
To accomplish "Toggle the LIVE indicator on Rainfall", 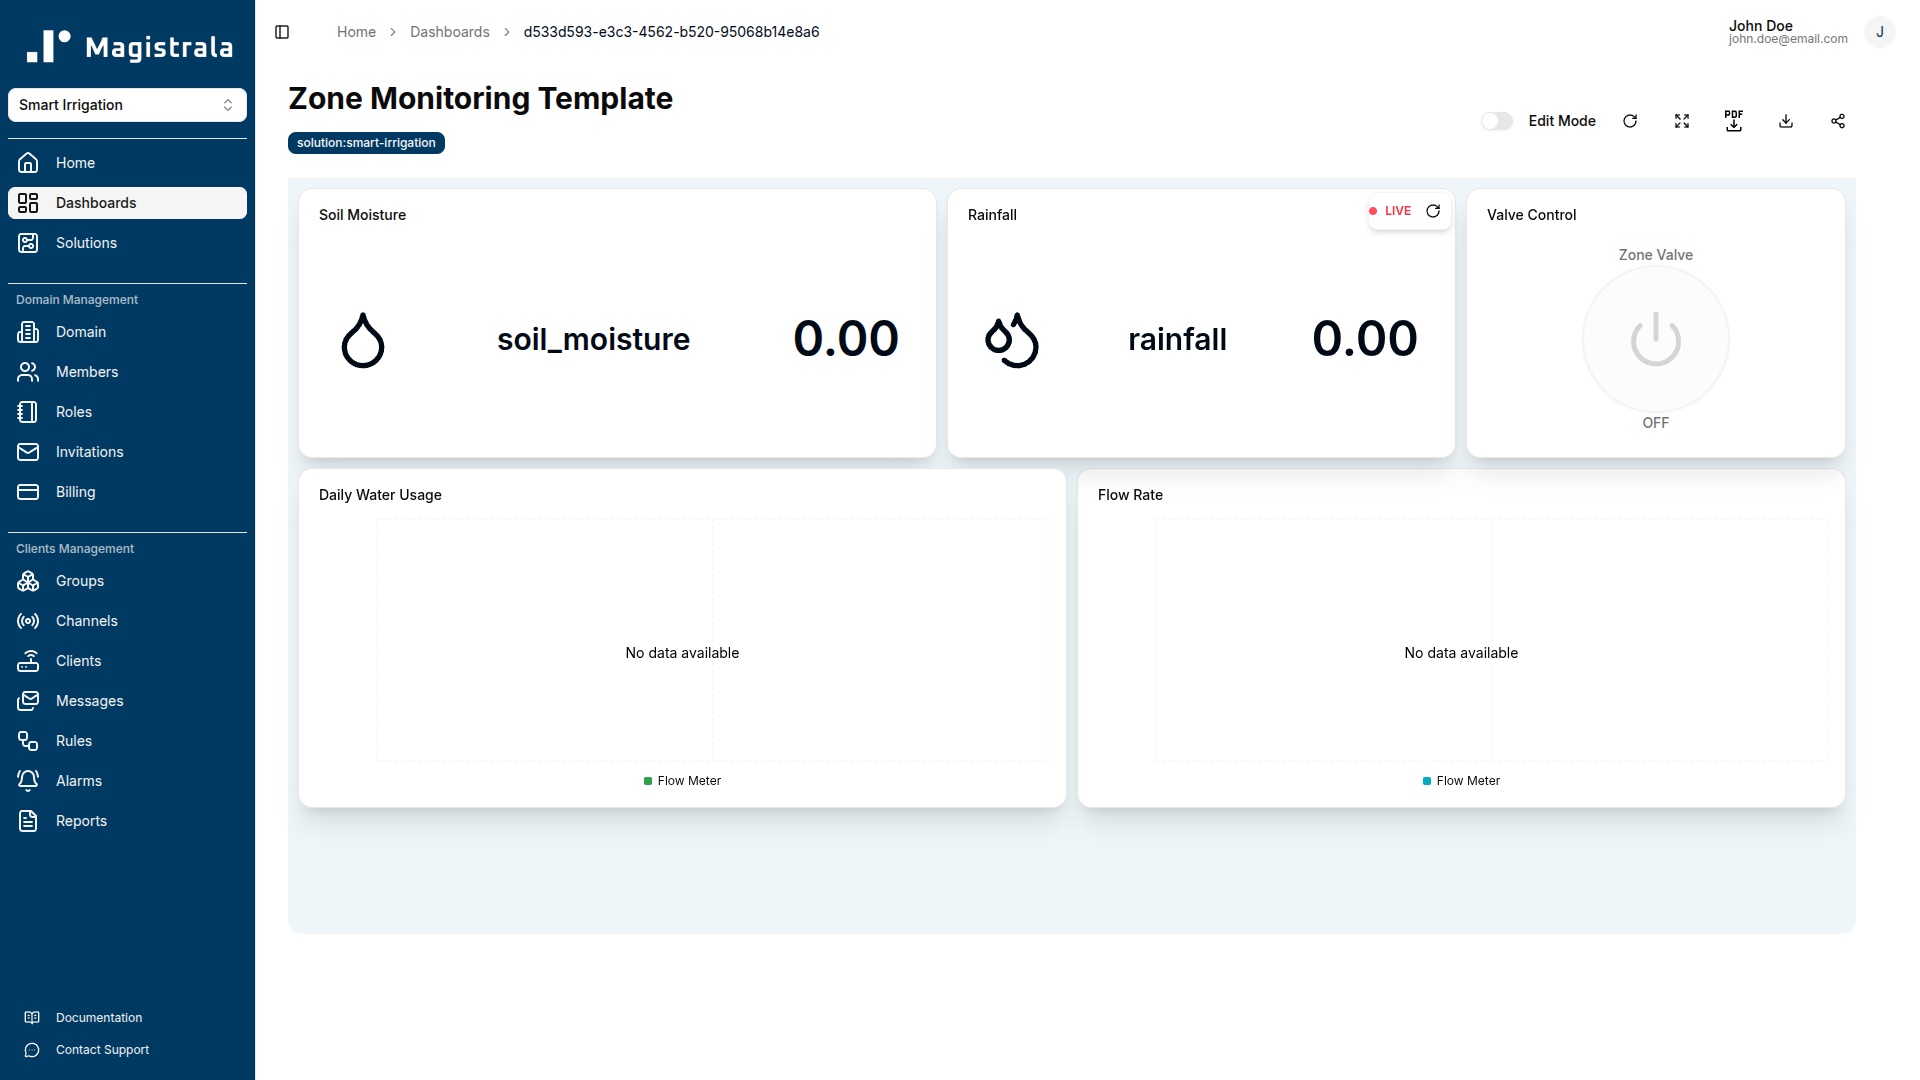I will pyautogui.click(x=1392, y=211).
